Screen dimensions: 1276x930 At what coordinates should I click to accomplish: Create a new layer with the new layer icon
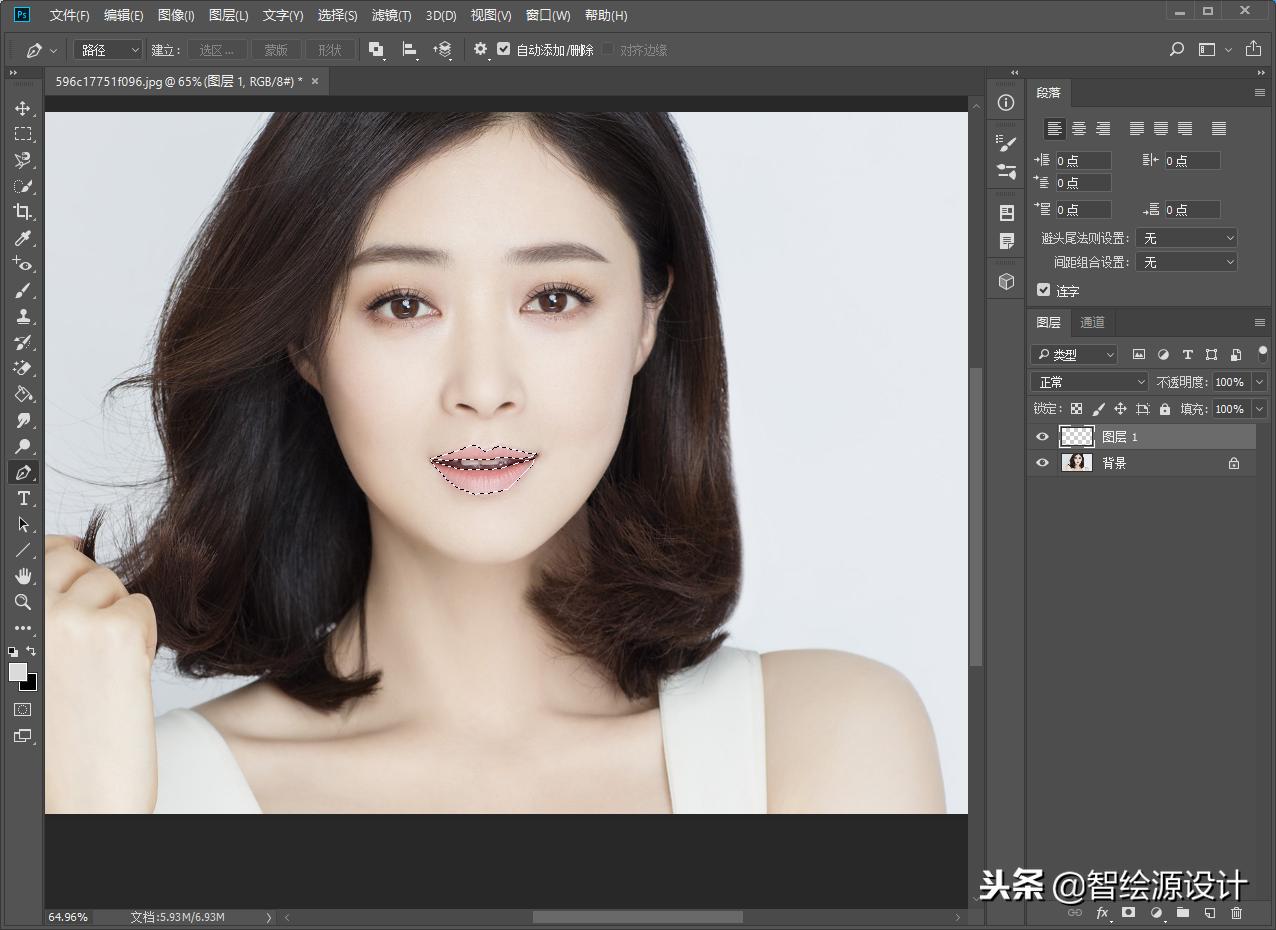click(x=1209, y=913)
